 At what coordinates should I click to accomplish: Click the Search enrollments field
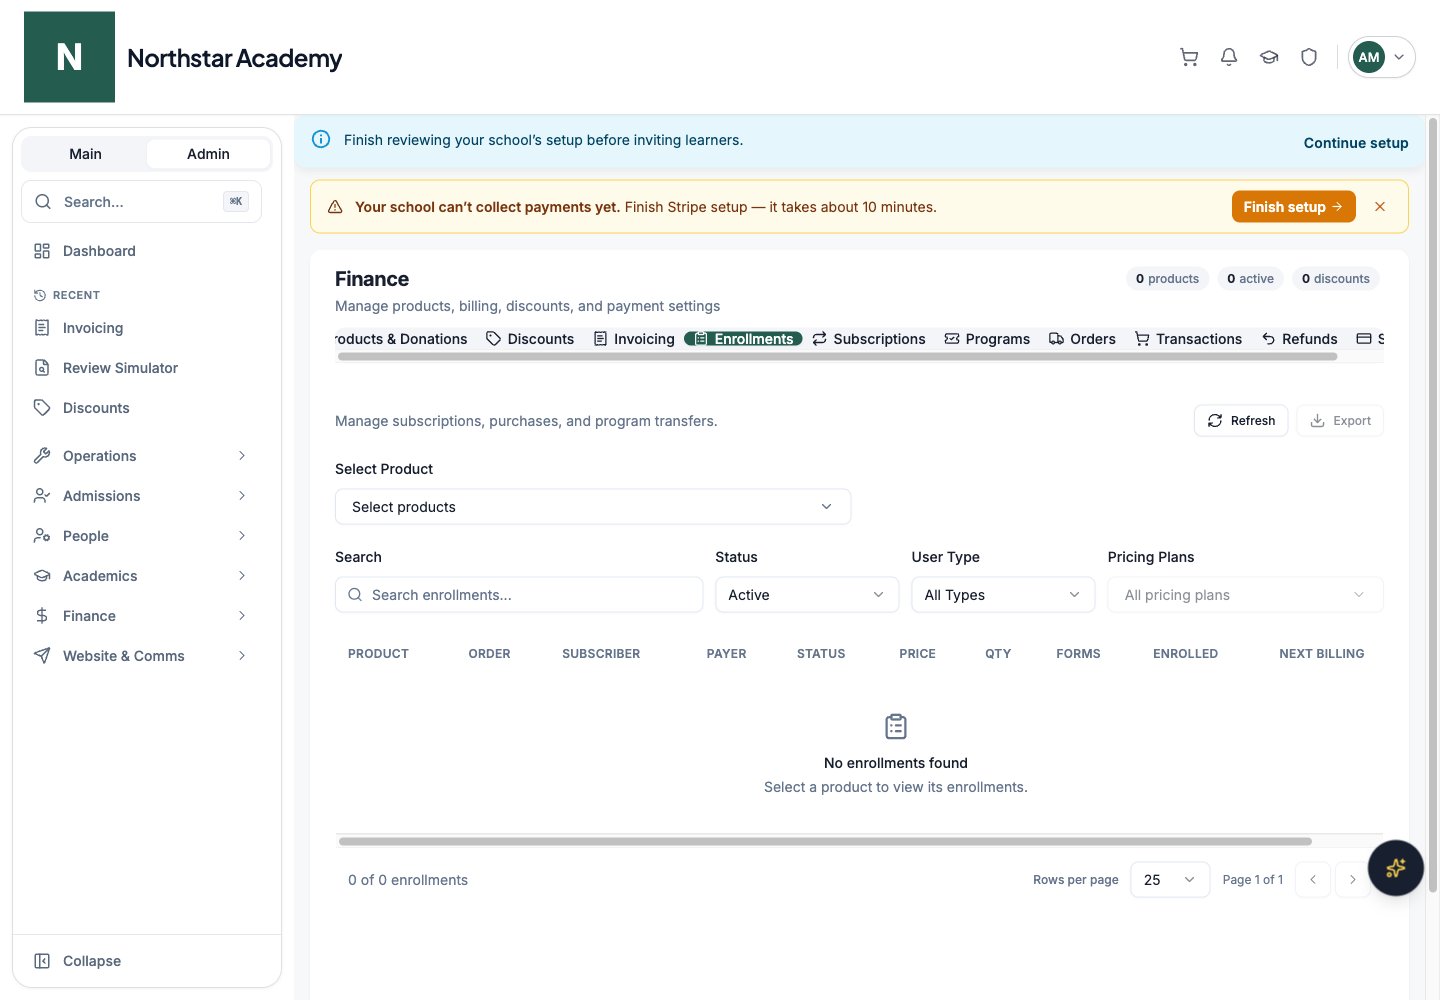(x=519, y=595)
